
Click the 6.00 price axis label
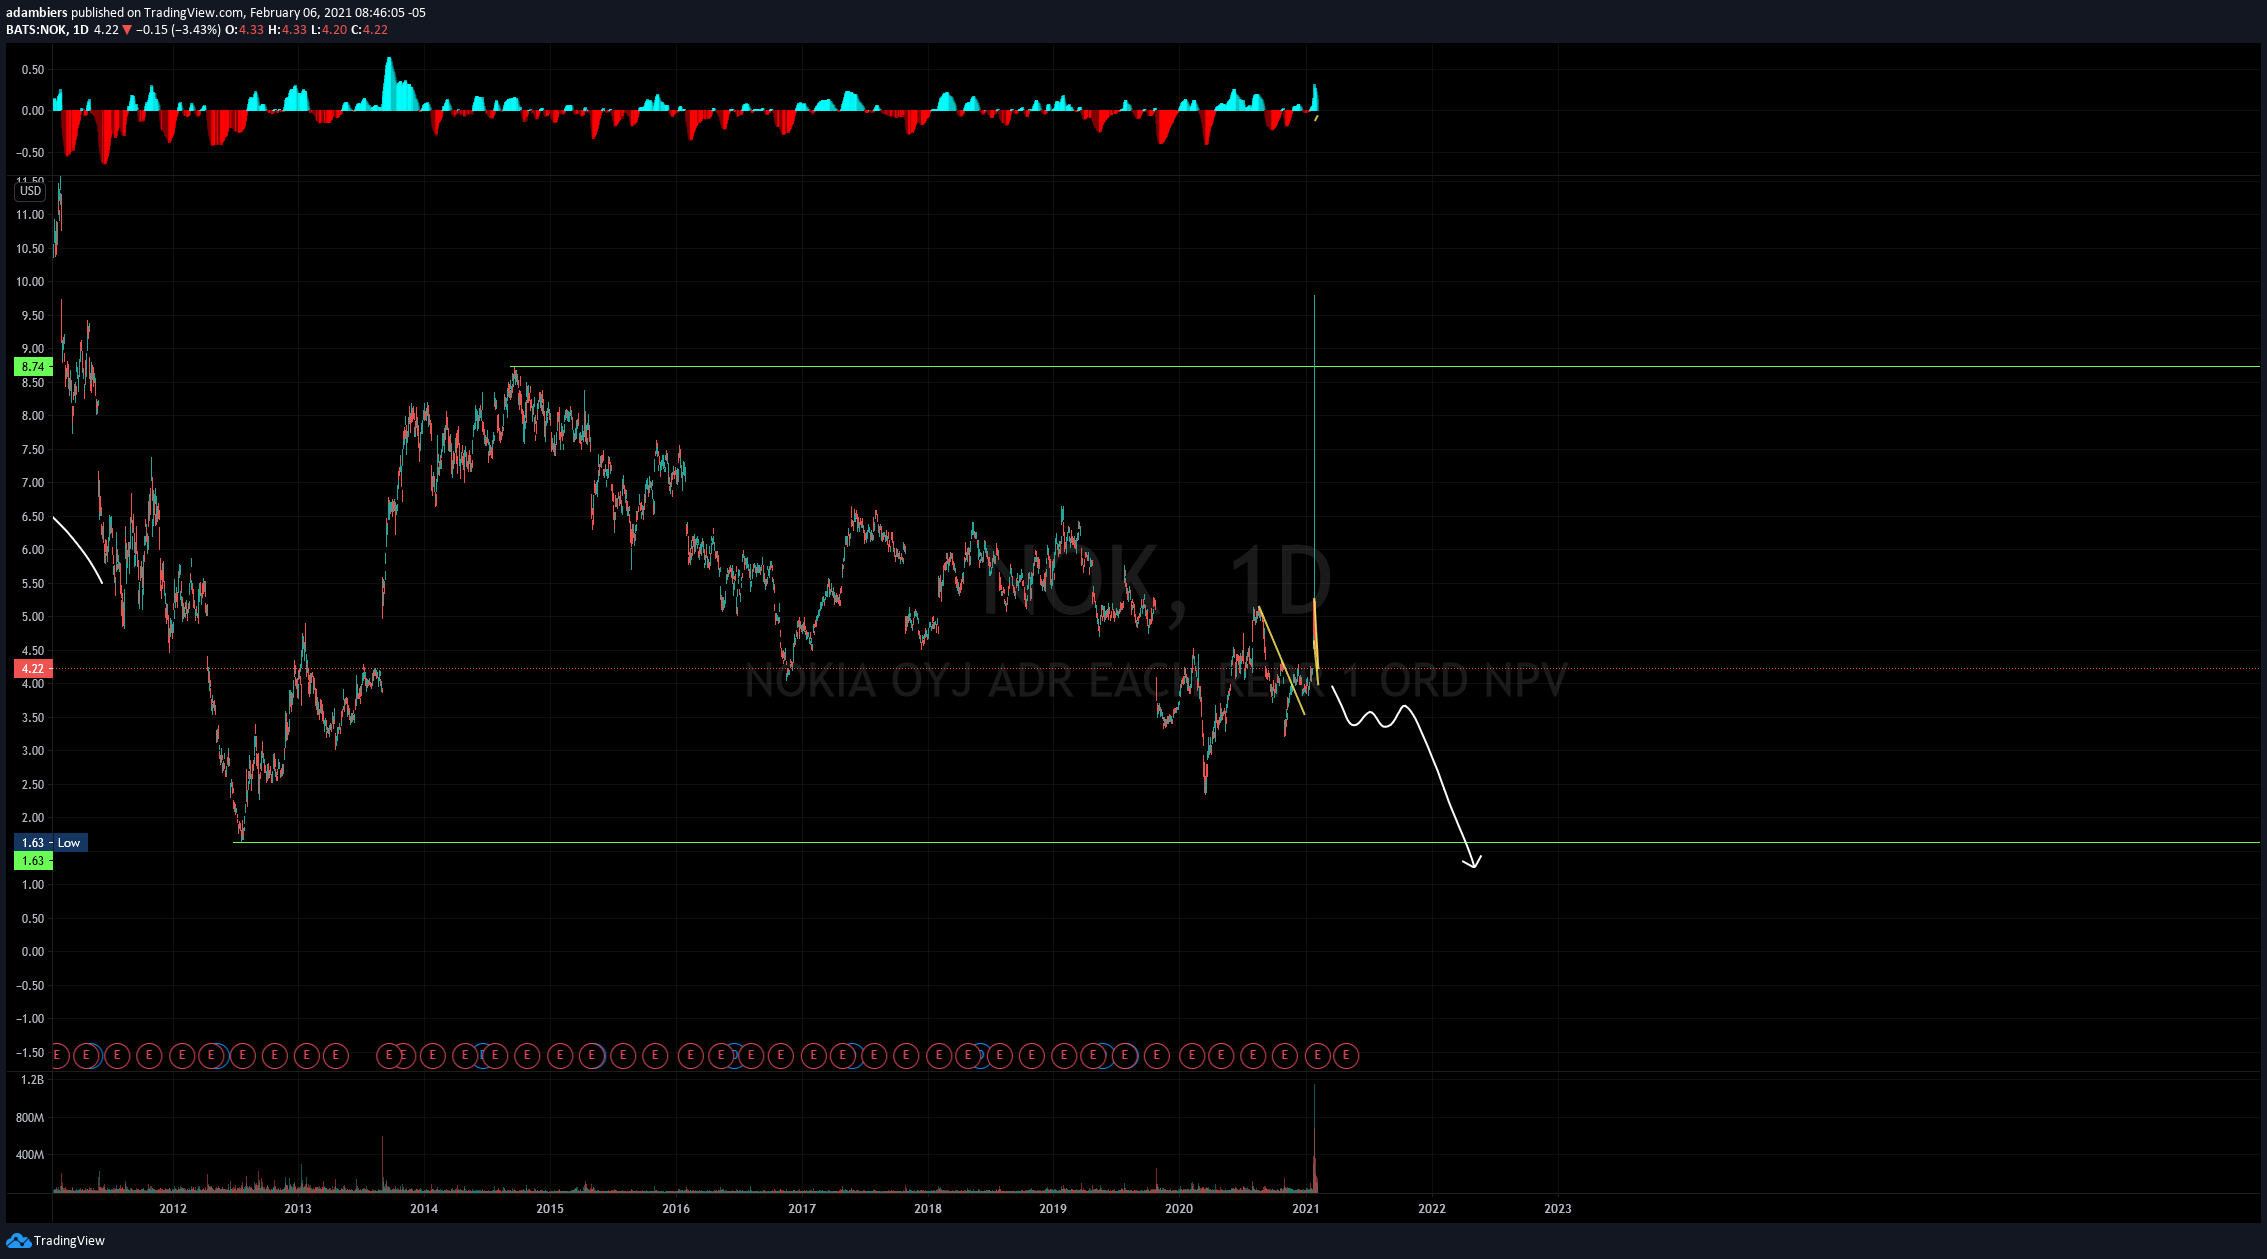(33, 550)
